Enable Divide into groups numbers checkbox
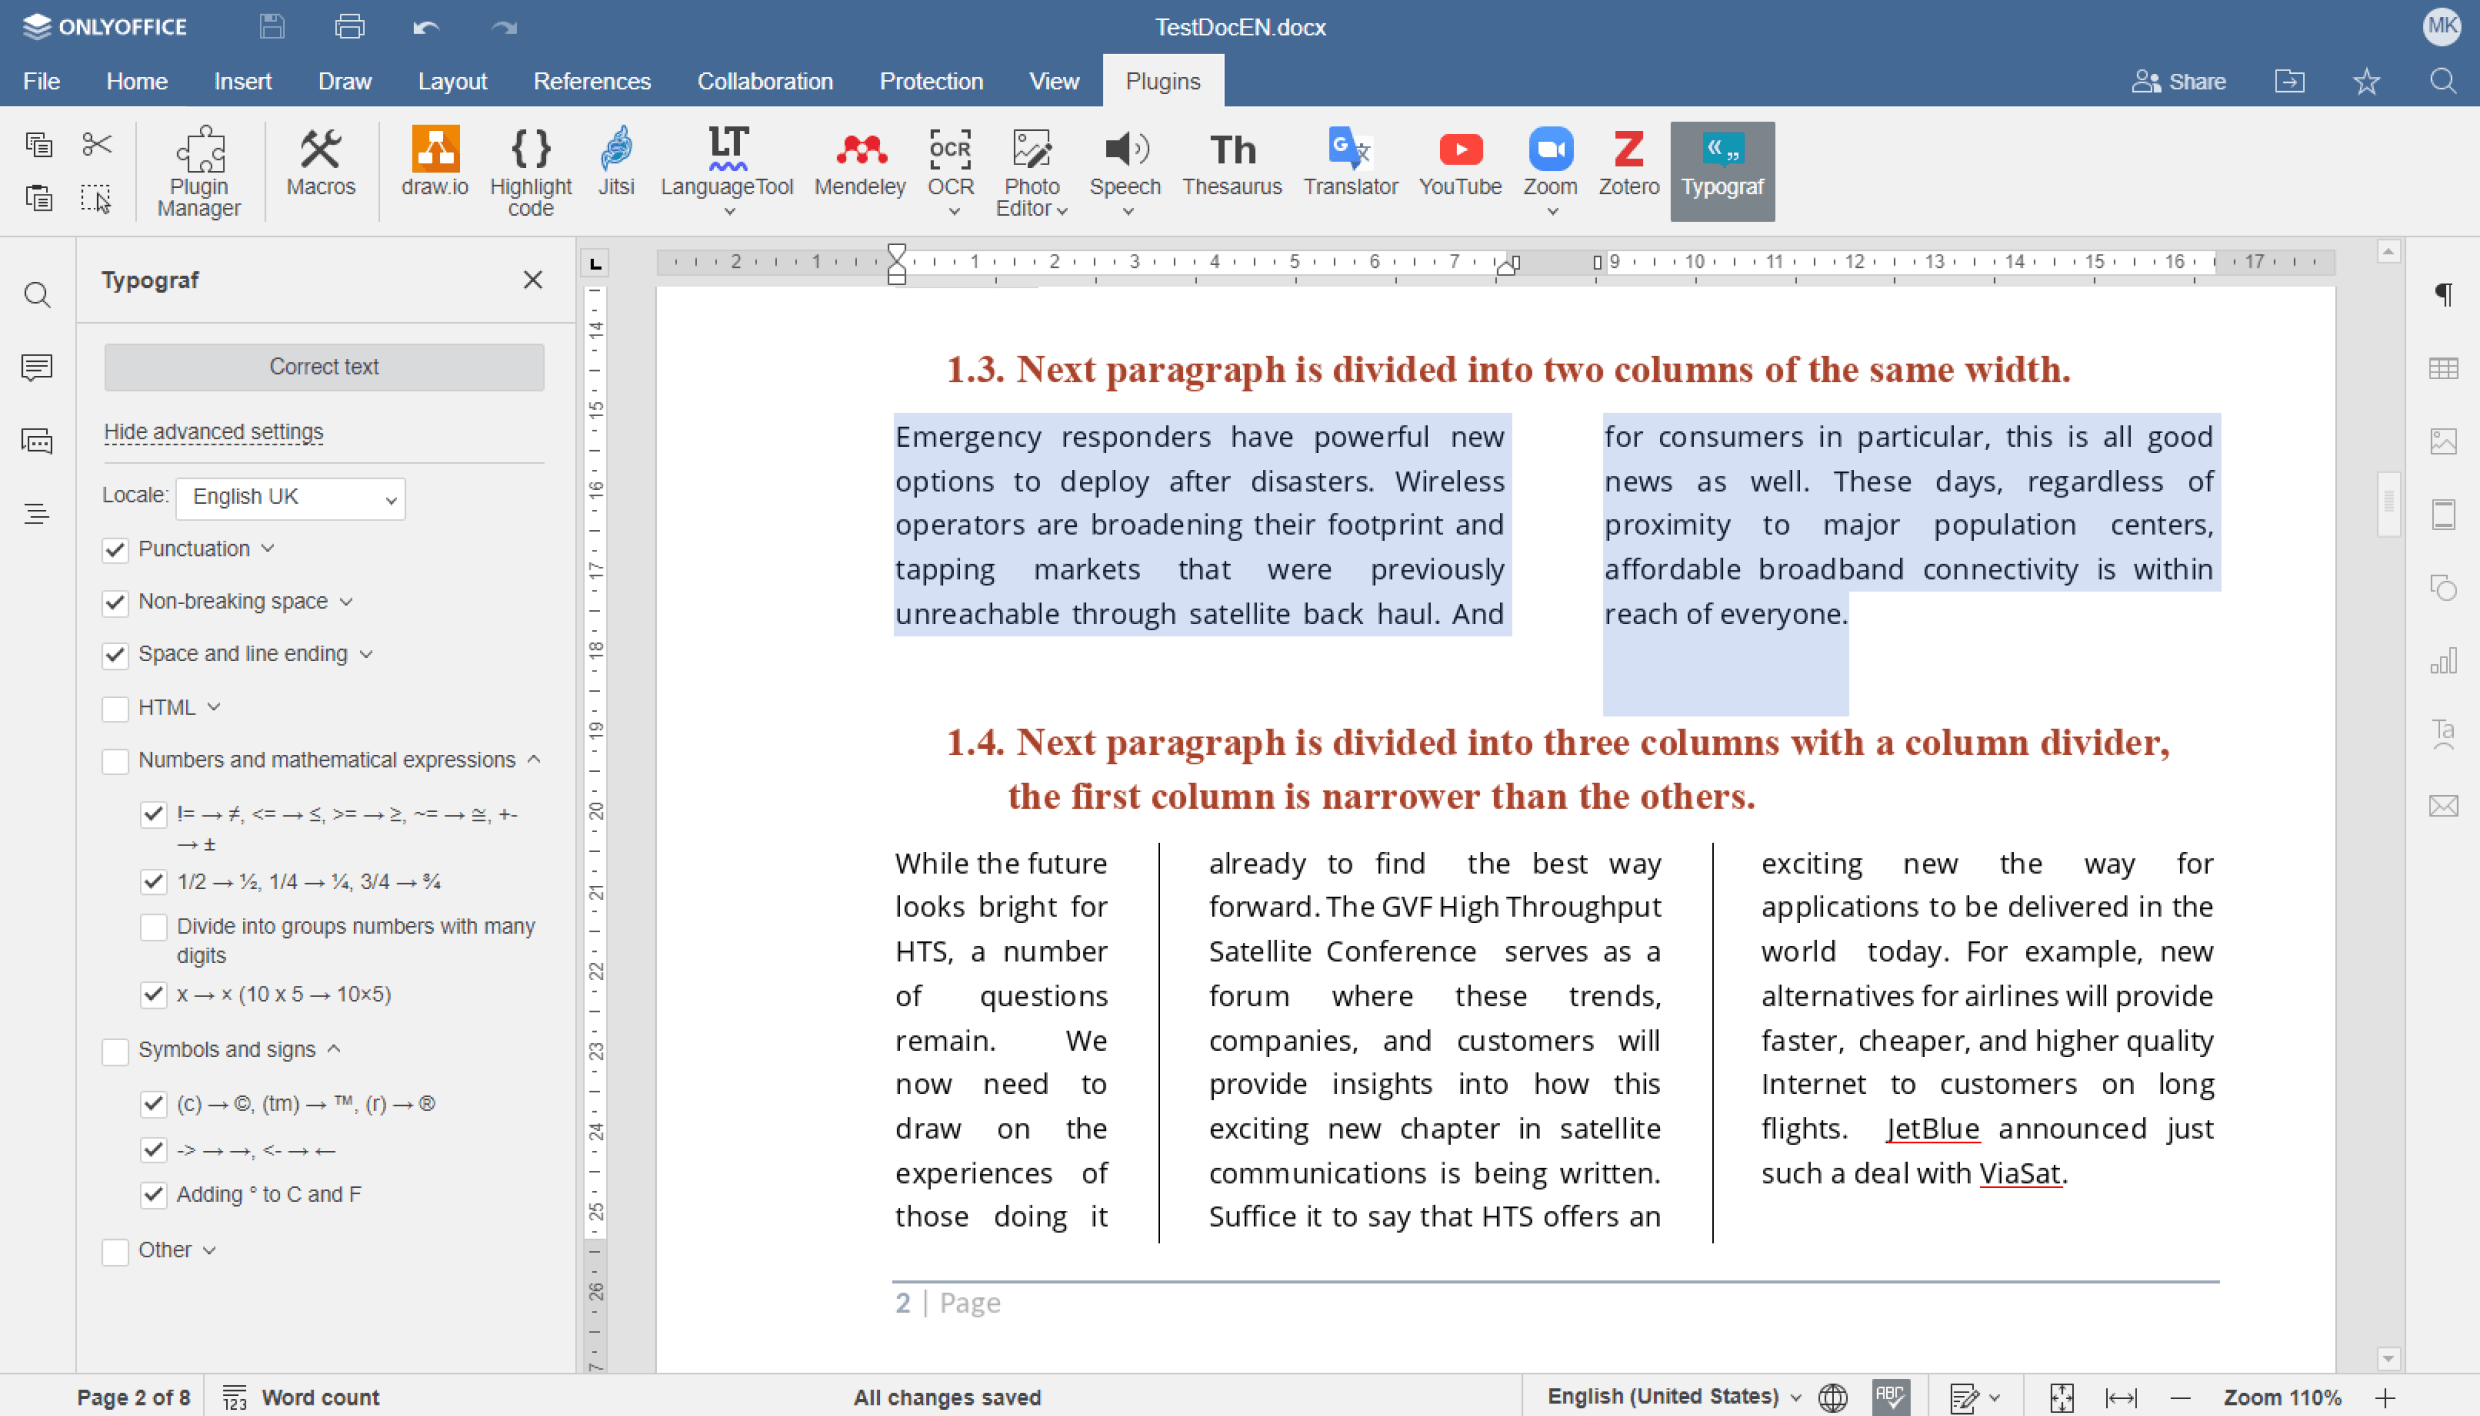The width and height of the screenshot is (2480, 1416). point(153,927)
